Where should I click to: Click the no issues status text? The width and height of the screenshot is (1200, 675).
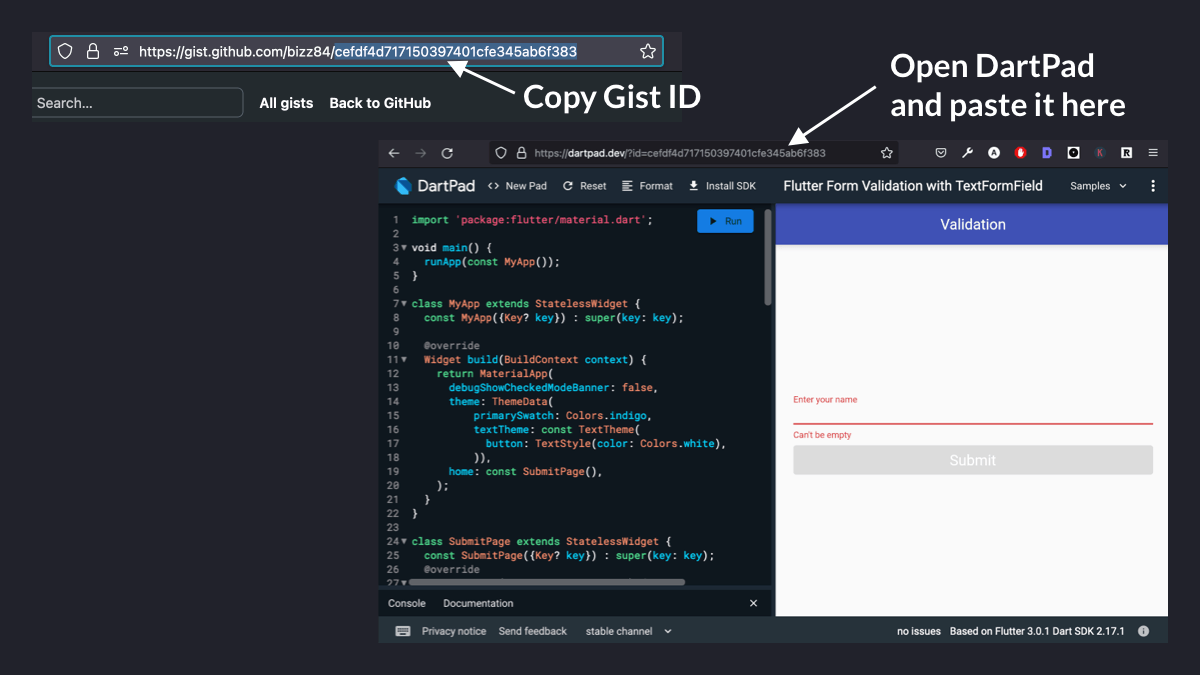click(919, 632)
